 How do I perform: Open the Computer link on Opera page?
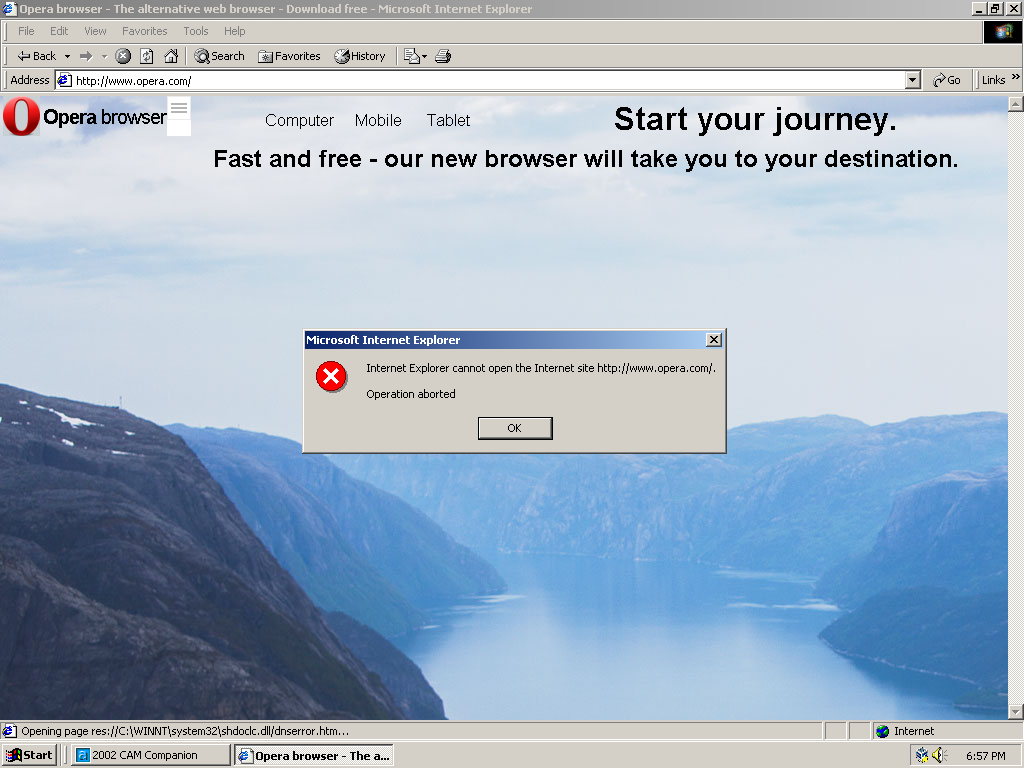299,120
